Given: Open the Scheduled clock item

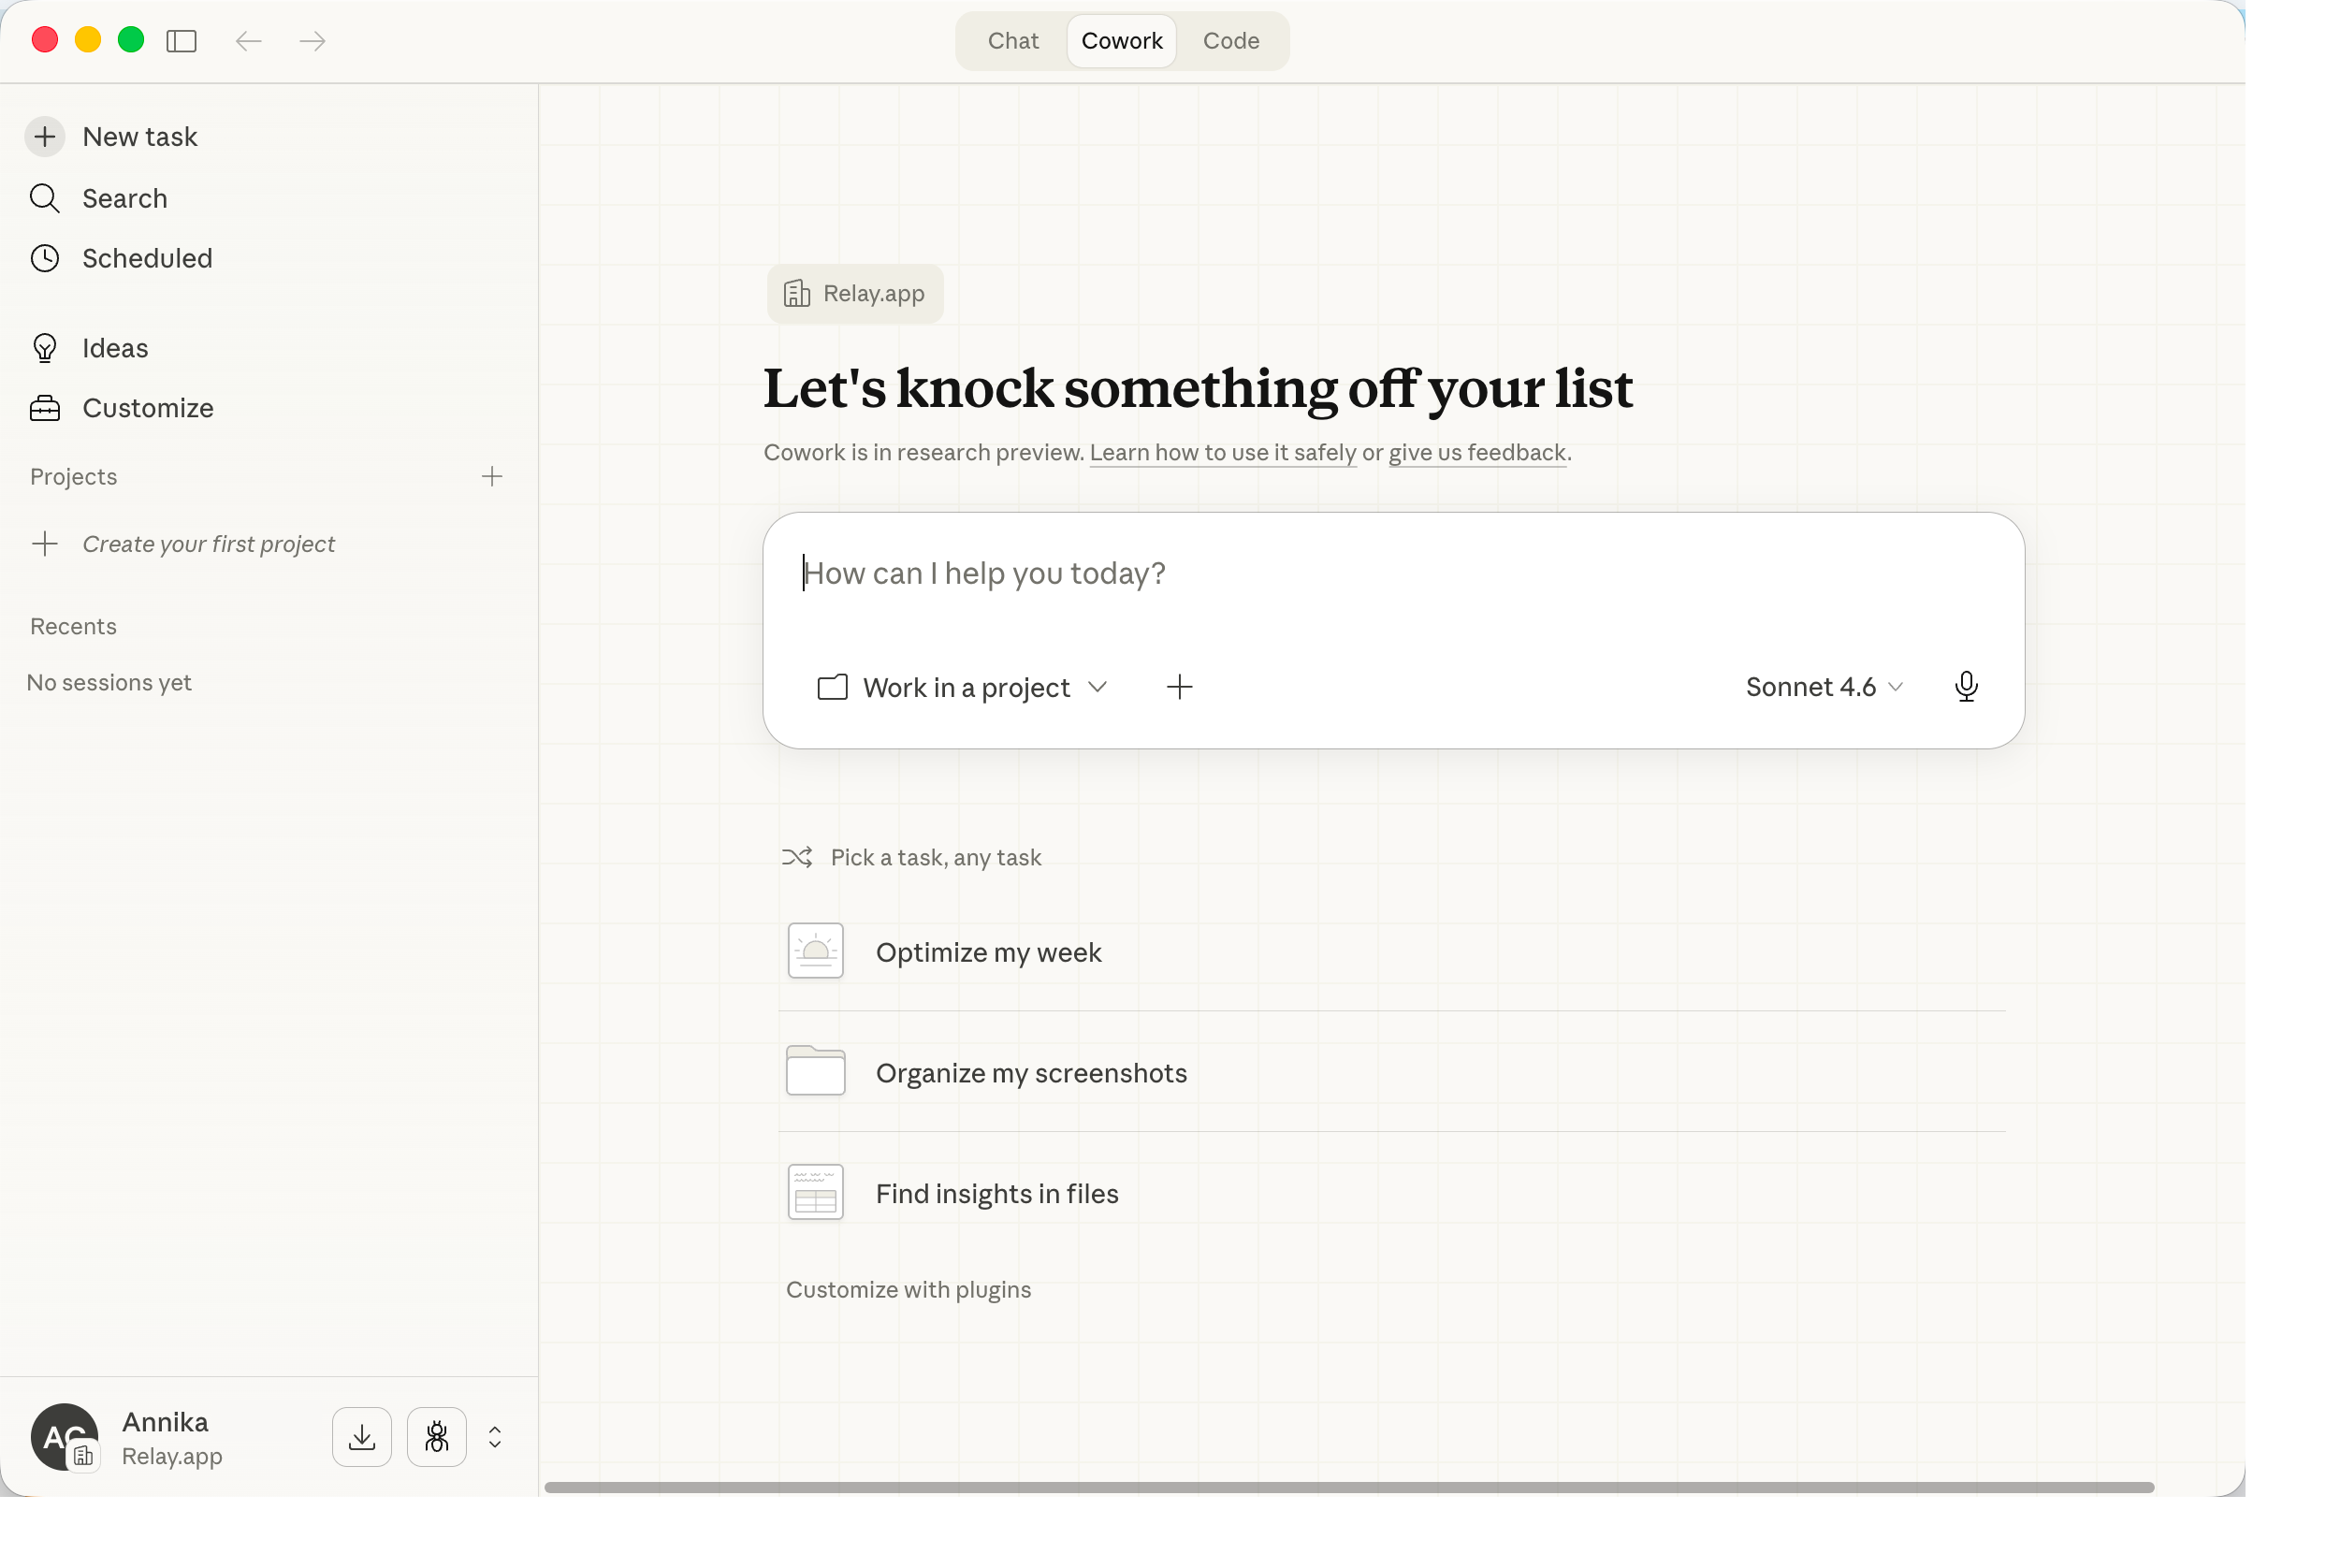Looking at the screenshot, I should [x=146, y=258].
